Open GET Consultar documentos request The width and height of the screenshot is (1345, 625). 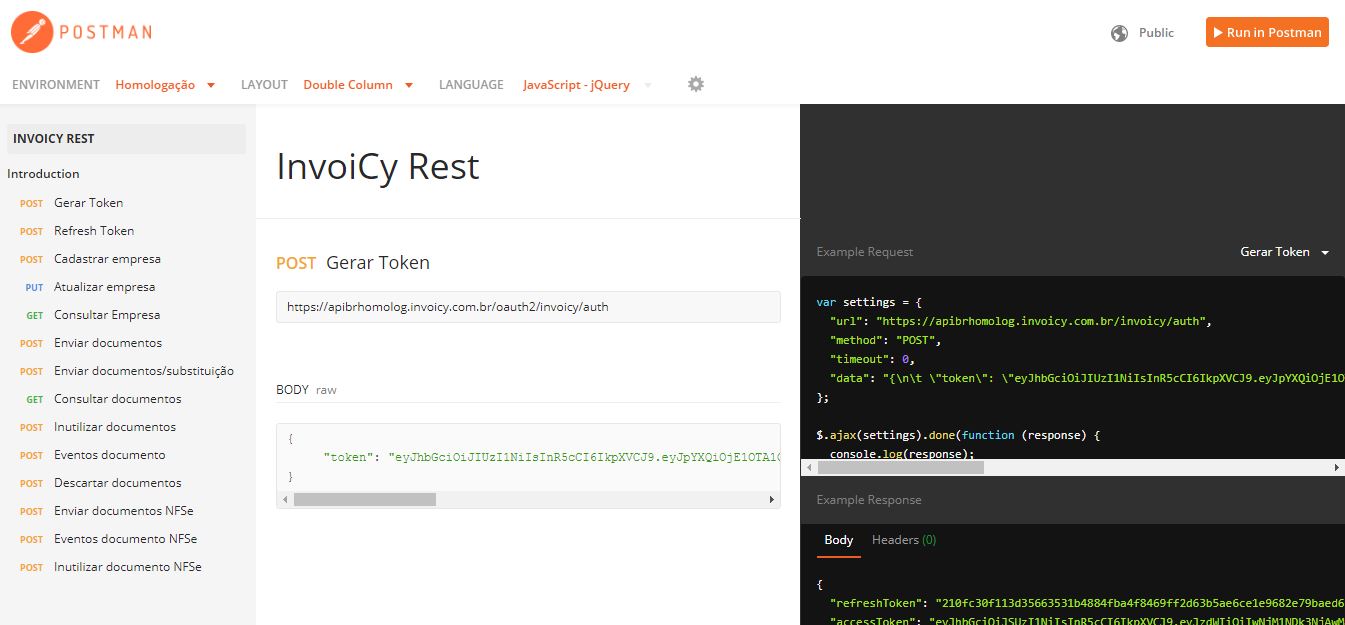click(117, 399)
